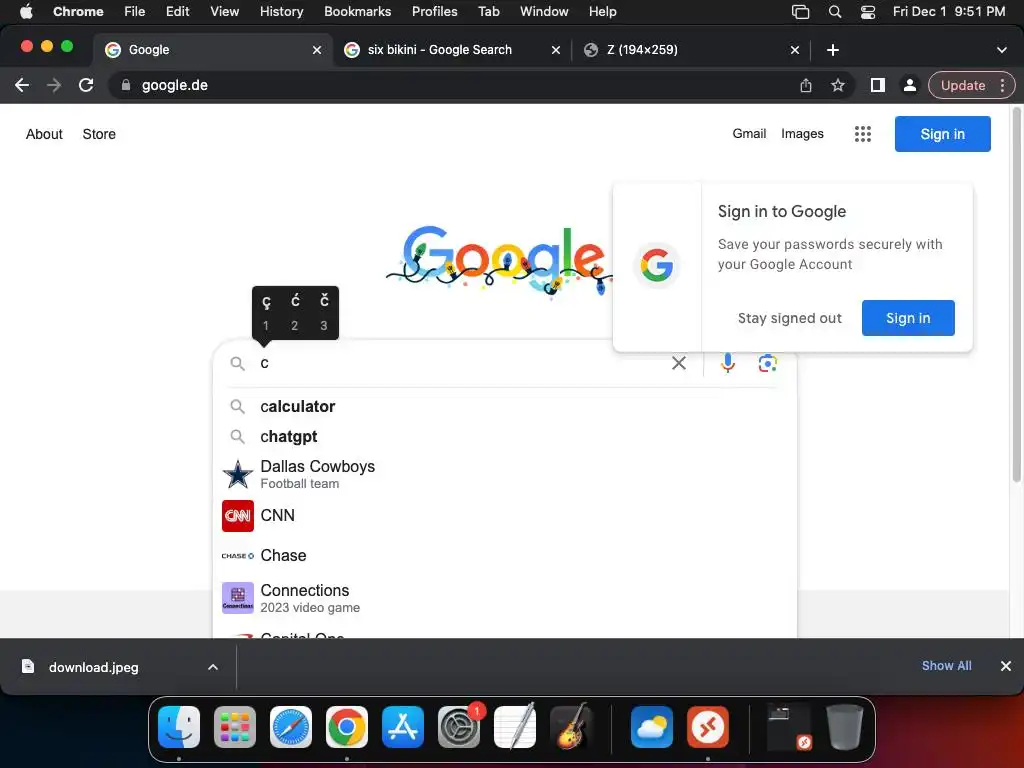Click the Update button in toolbar
Image resolution: width=1024 pixels, height=768 pixels.
click(x=963, y=85)
